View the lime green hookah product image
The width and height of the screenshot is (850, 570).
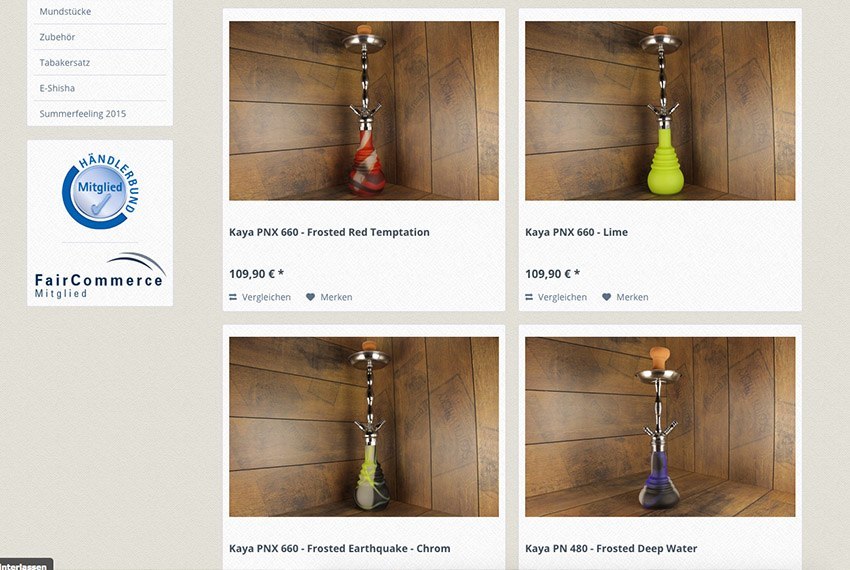(x=660, y=111)
